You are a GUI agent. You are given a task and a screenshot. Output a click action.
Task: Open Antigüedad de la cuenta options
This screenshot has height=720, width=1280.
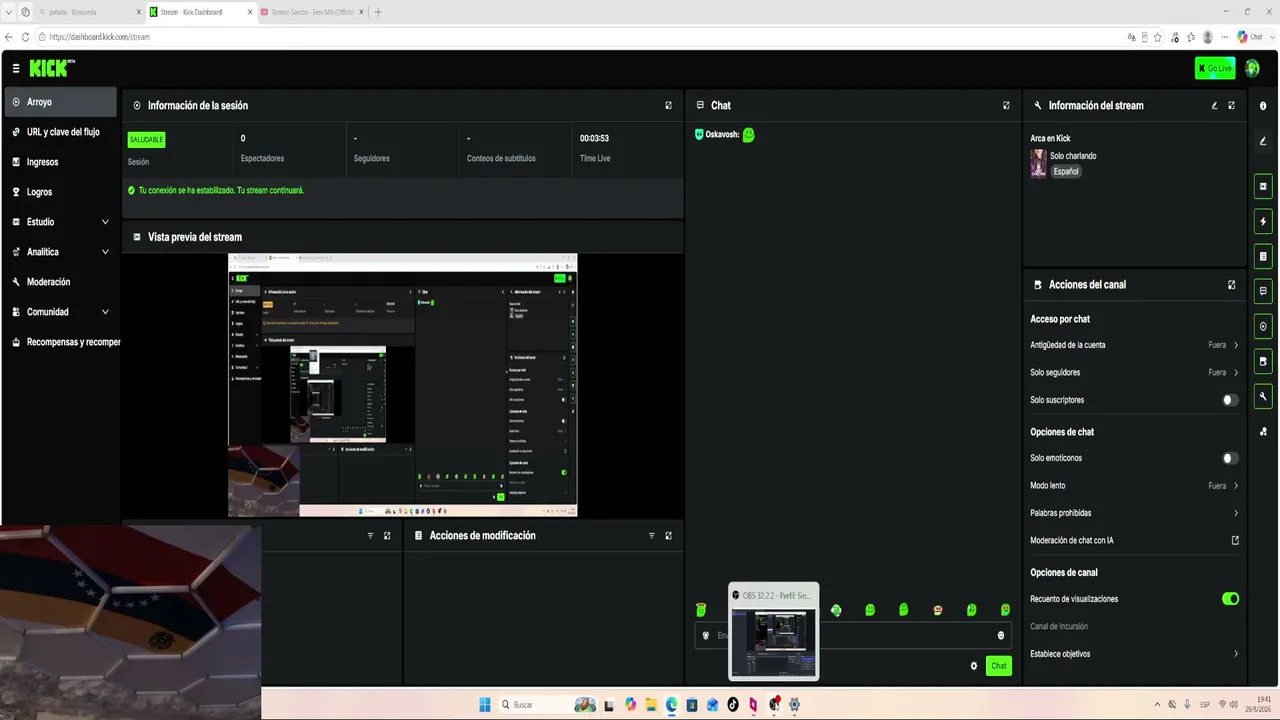click(1135, 345)
